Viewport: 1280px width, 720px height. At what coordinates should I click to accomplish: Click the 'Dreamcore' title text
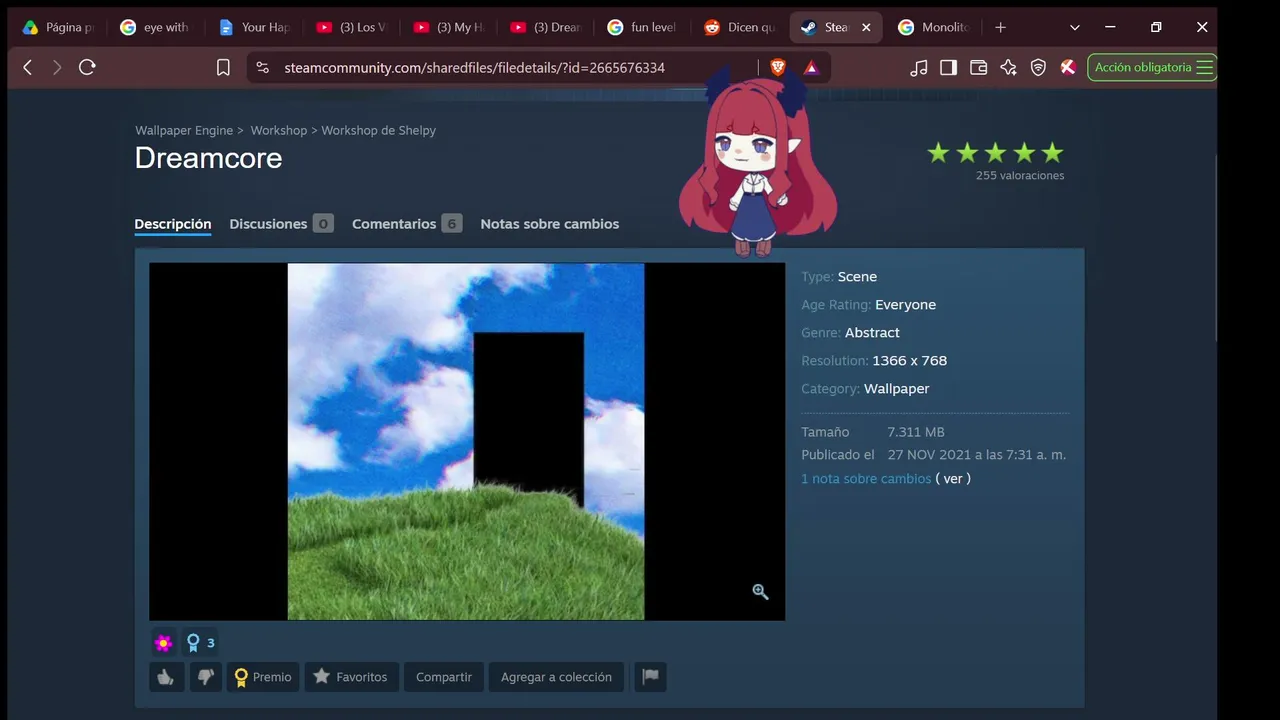click(x=208, y=158)
